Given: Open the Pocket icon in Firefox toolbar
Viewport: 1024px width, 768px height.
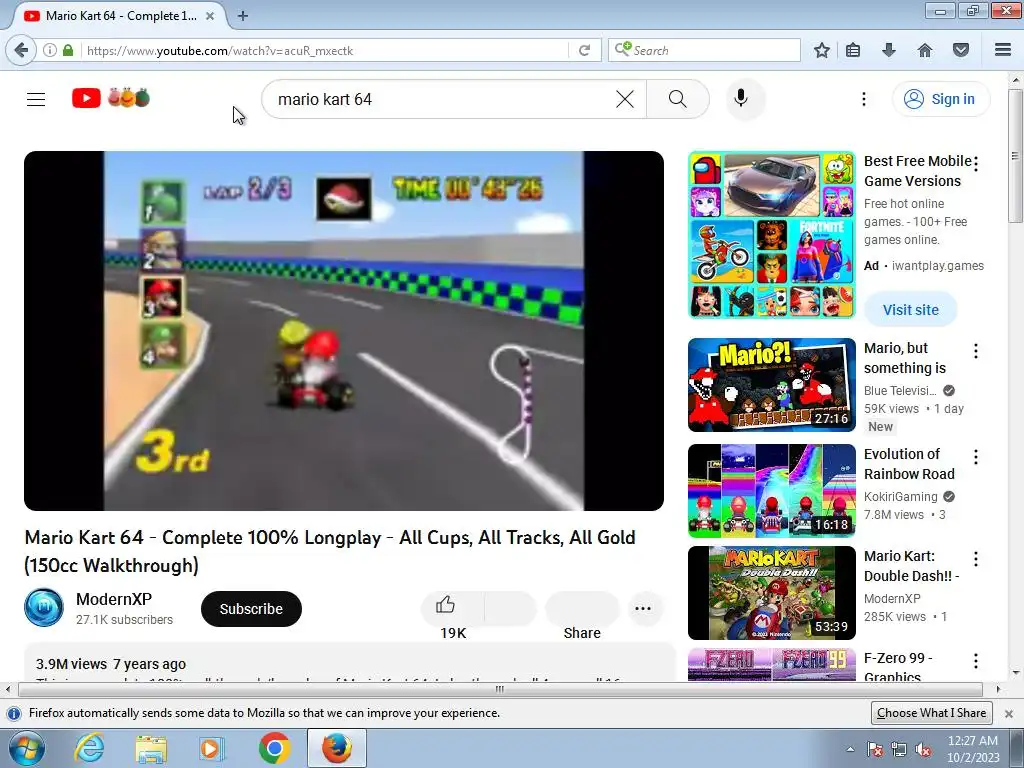Looking at the screenshot, I should [961, 50].
